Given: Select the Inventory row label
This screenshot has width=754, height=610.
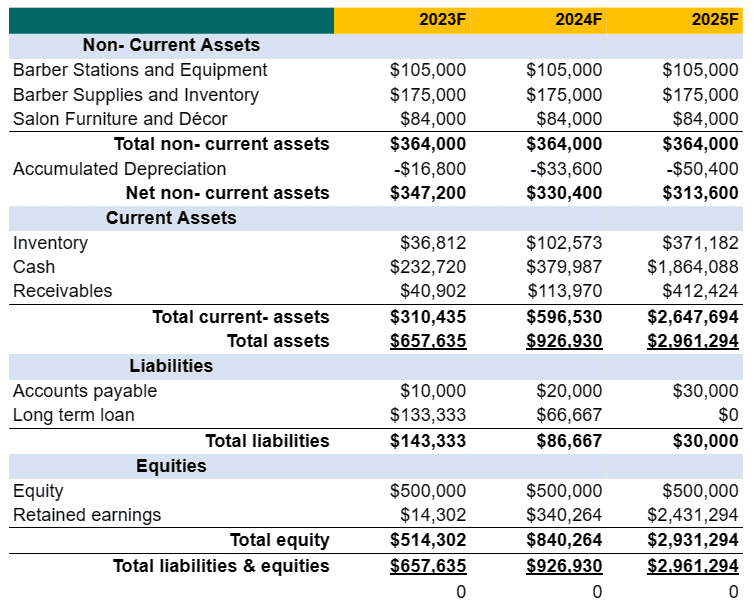Looking at the screenshot, I should pyautogui.click(x=50, y=243).
